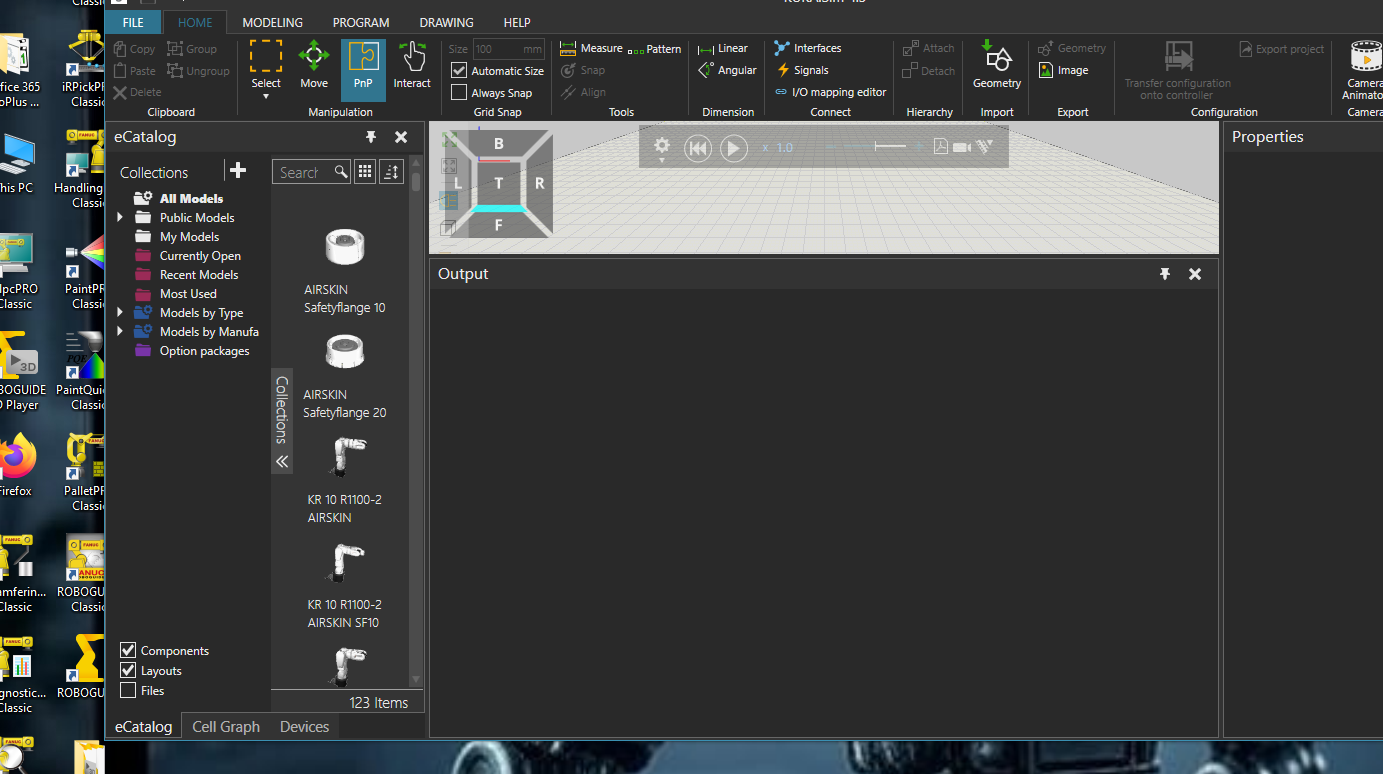Activate the Move manipulation tool
The width and height of the screenshot is (1383, 774).
pyautogui.click(x=314, y=66)
